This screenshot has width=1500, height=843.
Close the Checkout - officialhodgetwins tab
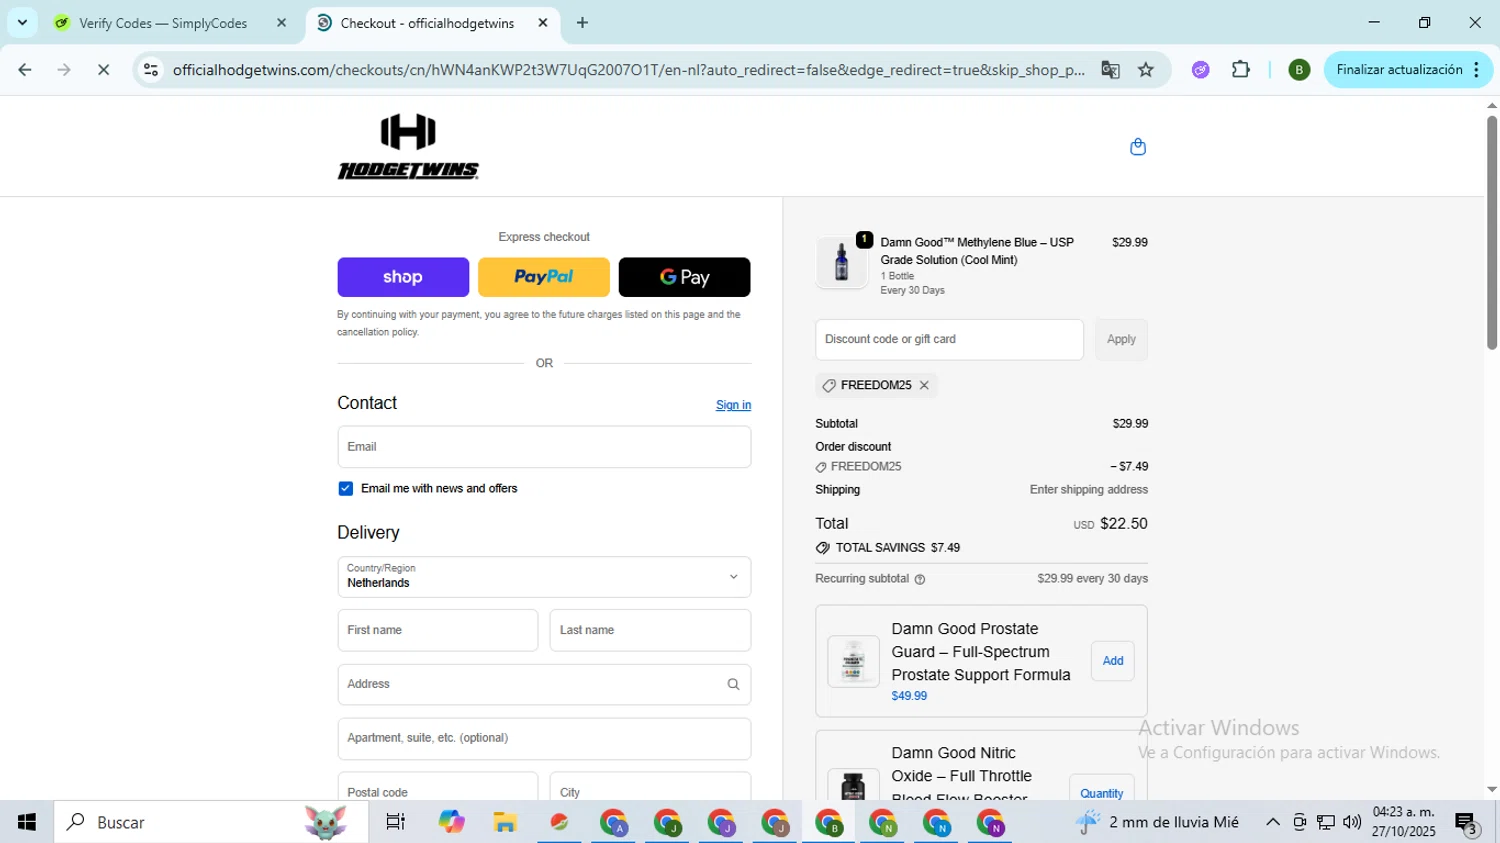(542, 22)
